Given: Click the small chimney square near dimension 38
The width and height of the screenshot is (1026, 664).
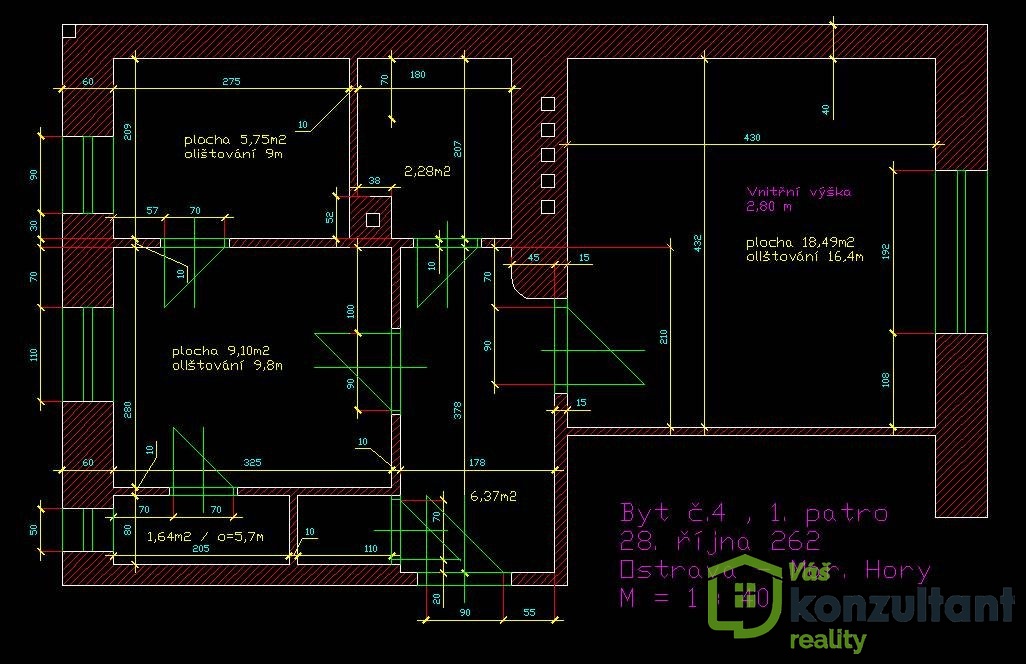Looking at the screenshot, I should pos(373,219).
